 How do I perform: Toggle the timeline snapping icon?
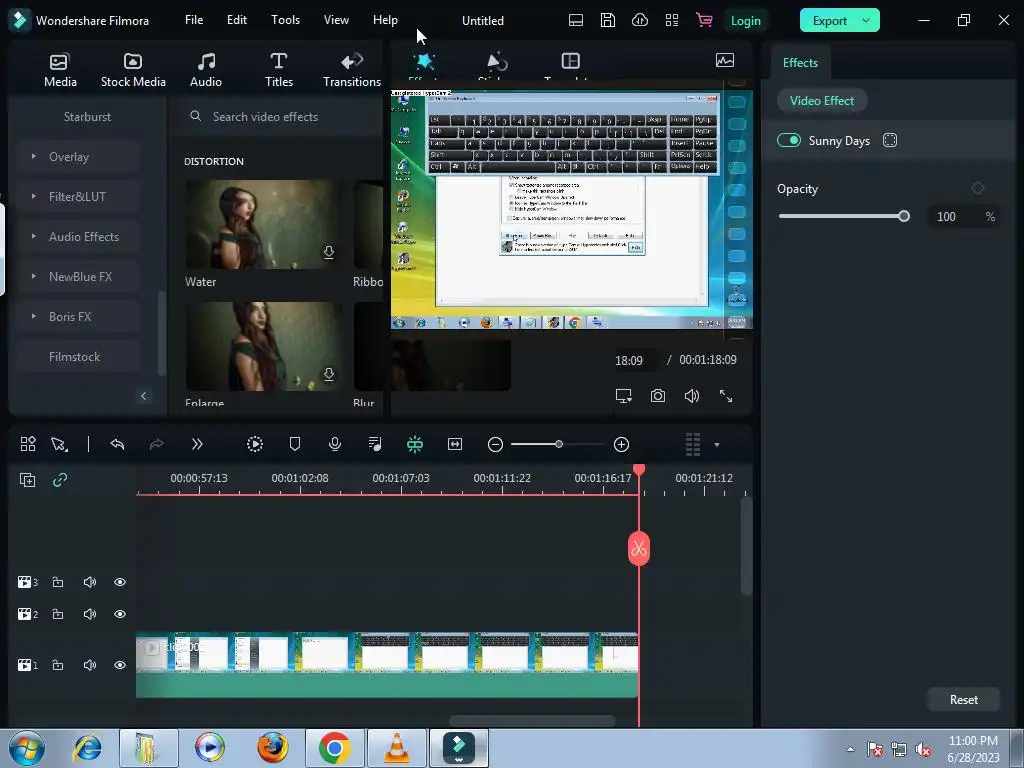tap(415, 444)
